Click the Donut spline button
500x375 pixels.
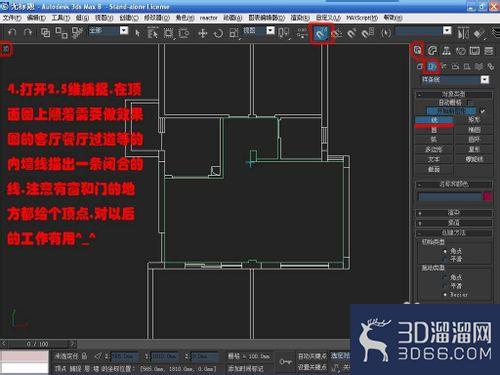click(474, 140)
